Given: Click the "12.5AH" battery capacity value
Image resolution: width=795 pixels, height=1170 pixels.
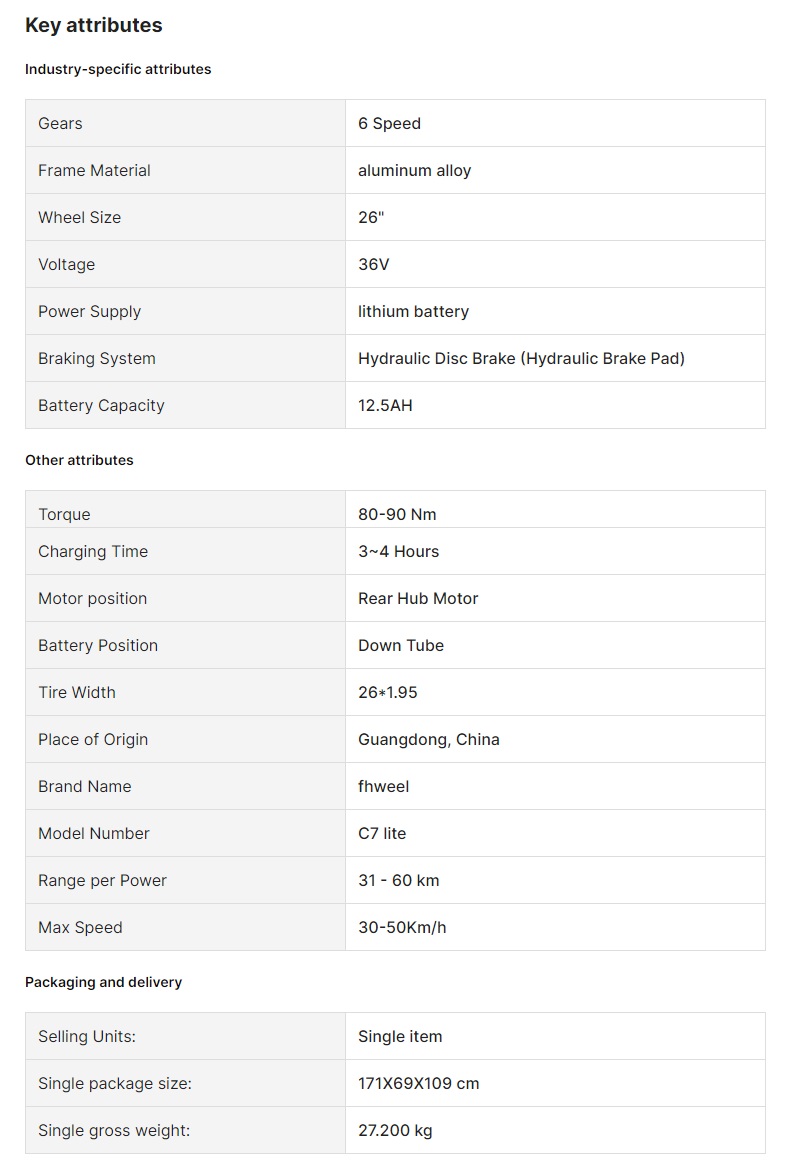Looking at the screenshot, I should (x=385, y=406).
